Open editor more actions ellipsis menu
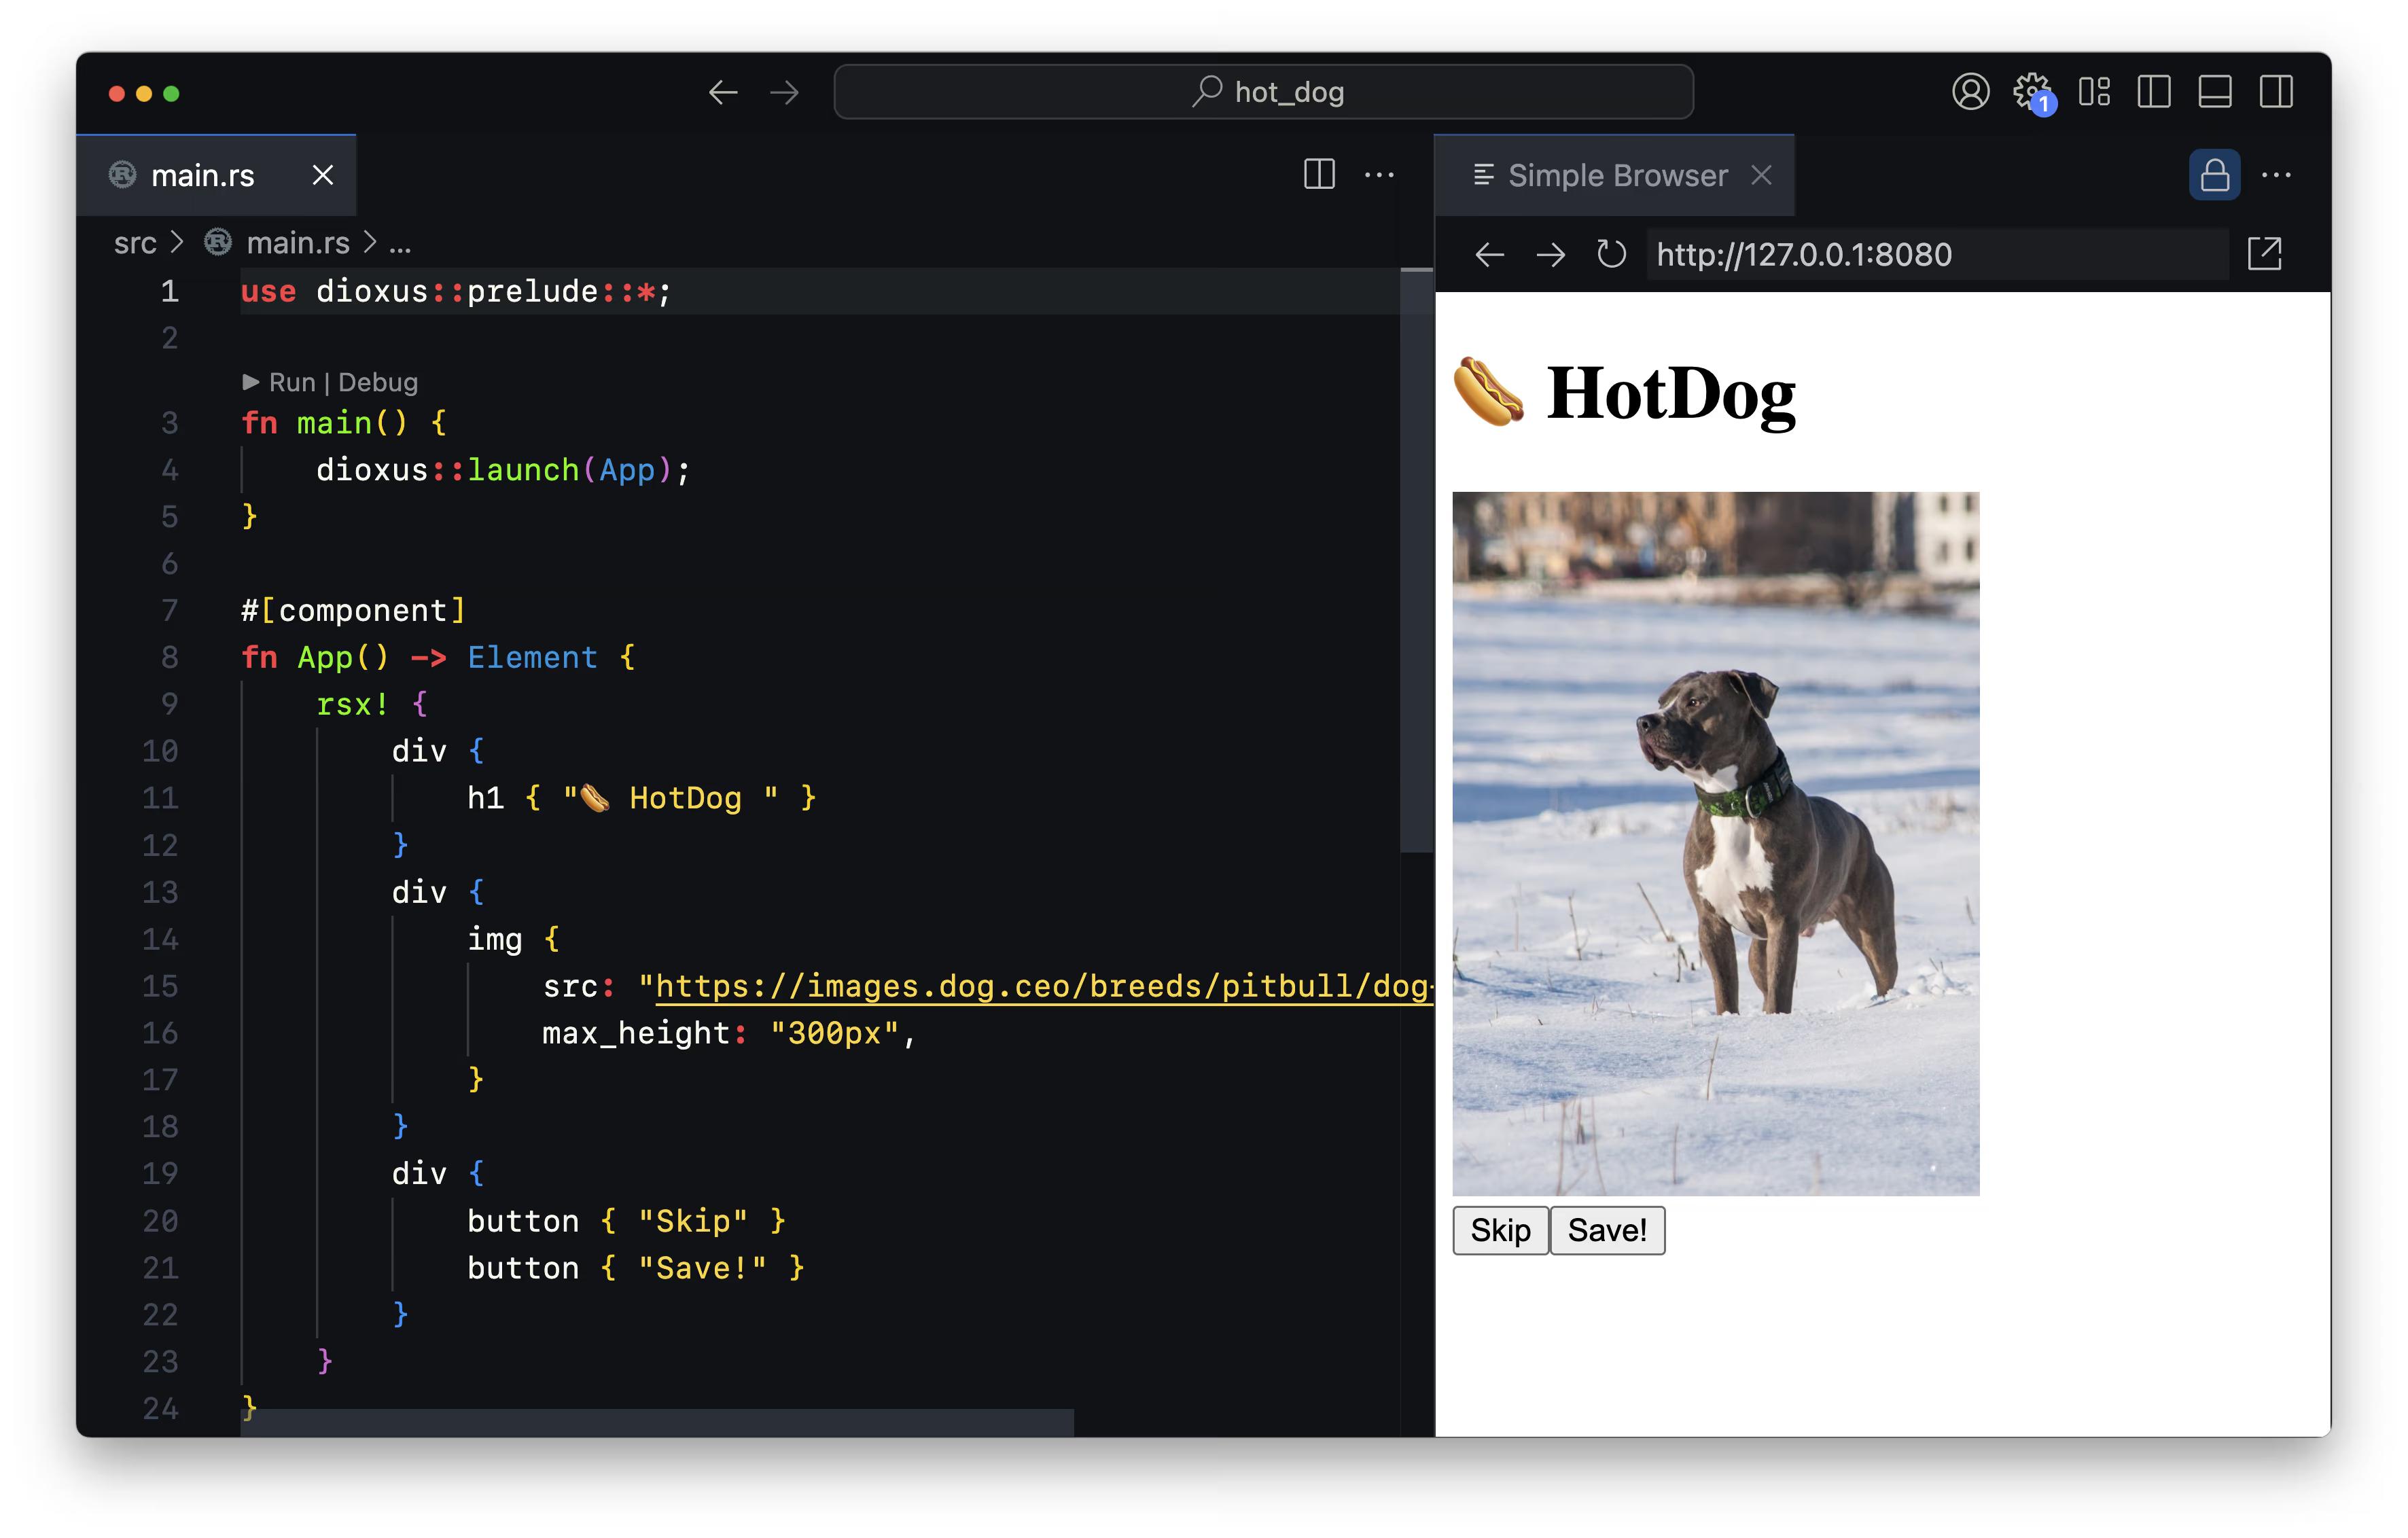The height and width of the screenshot is (1538, 2408). point(1379,175)
